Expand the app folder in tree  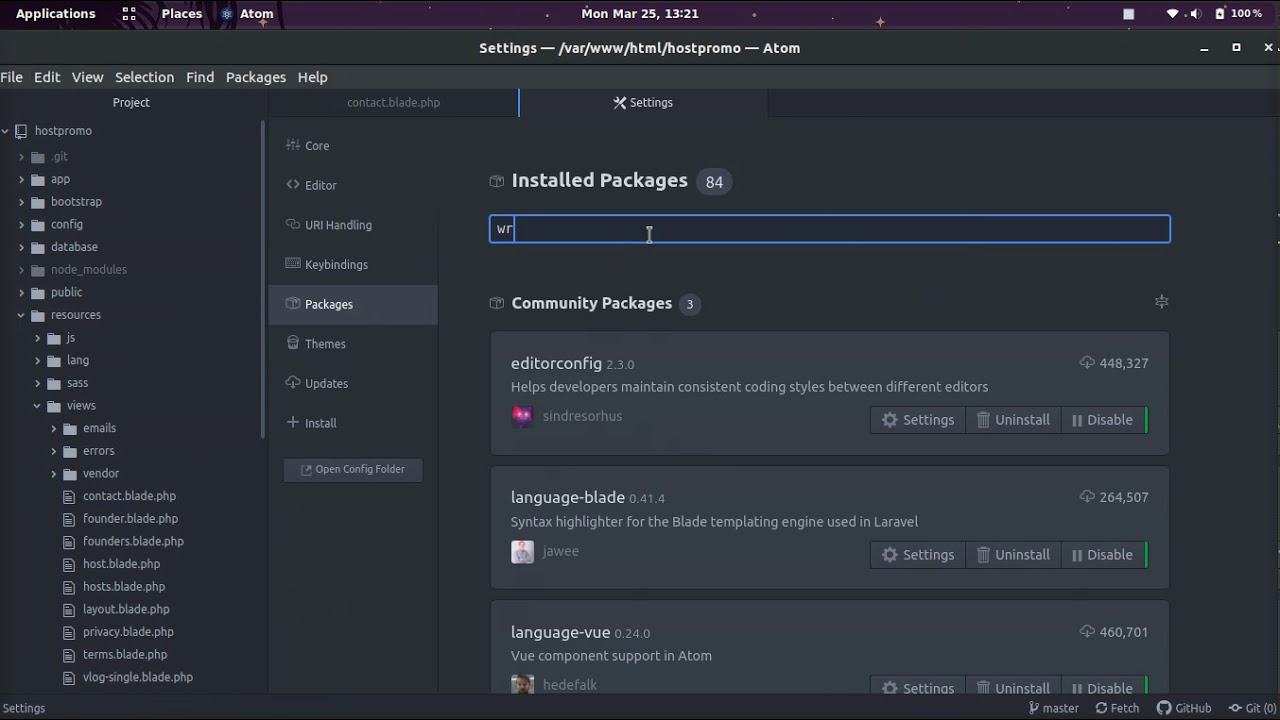[21, 179]
